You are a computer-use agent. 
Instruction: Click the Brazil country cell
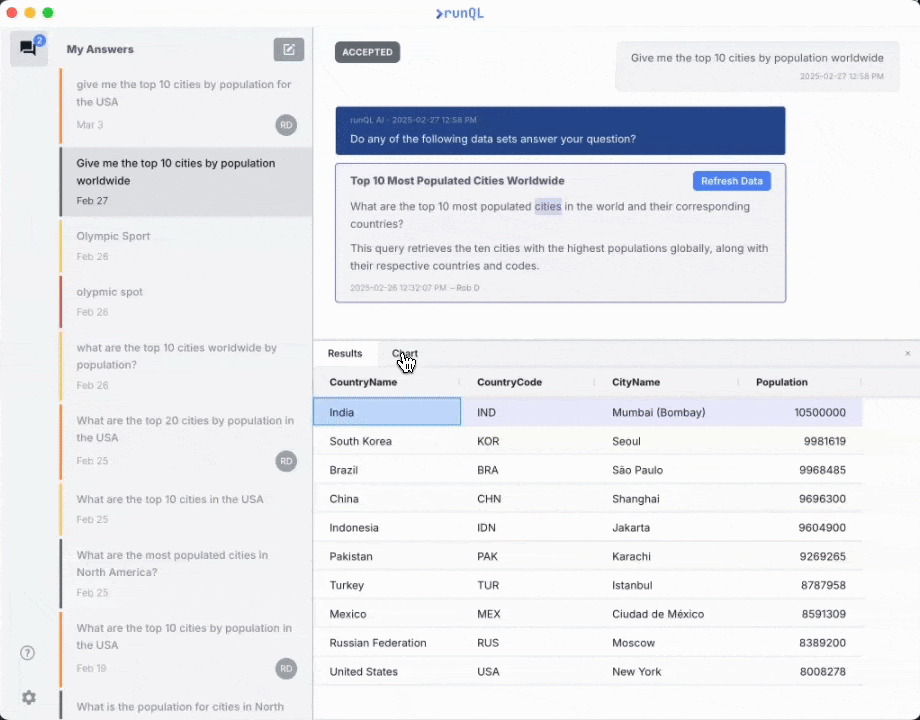click(x=387, y=470)
